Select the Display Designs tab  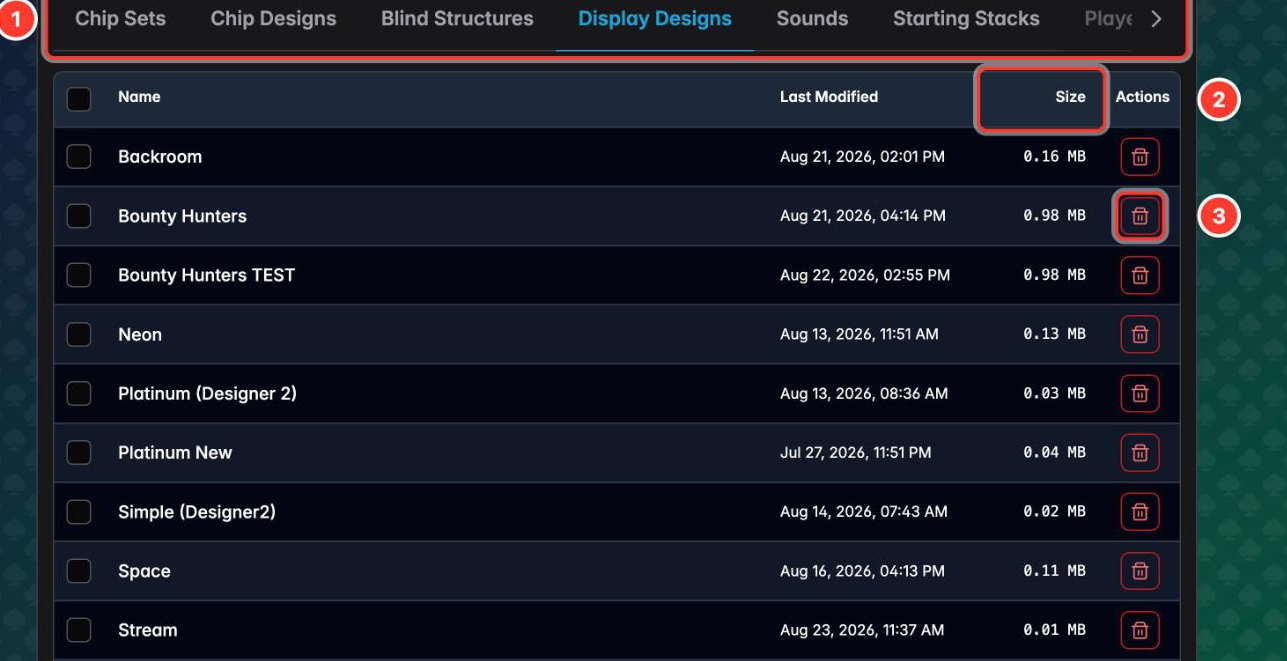pyautogui.click(x=655, y=19)
